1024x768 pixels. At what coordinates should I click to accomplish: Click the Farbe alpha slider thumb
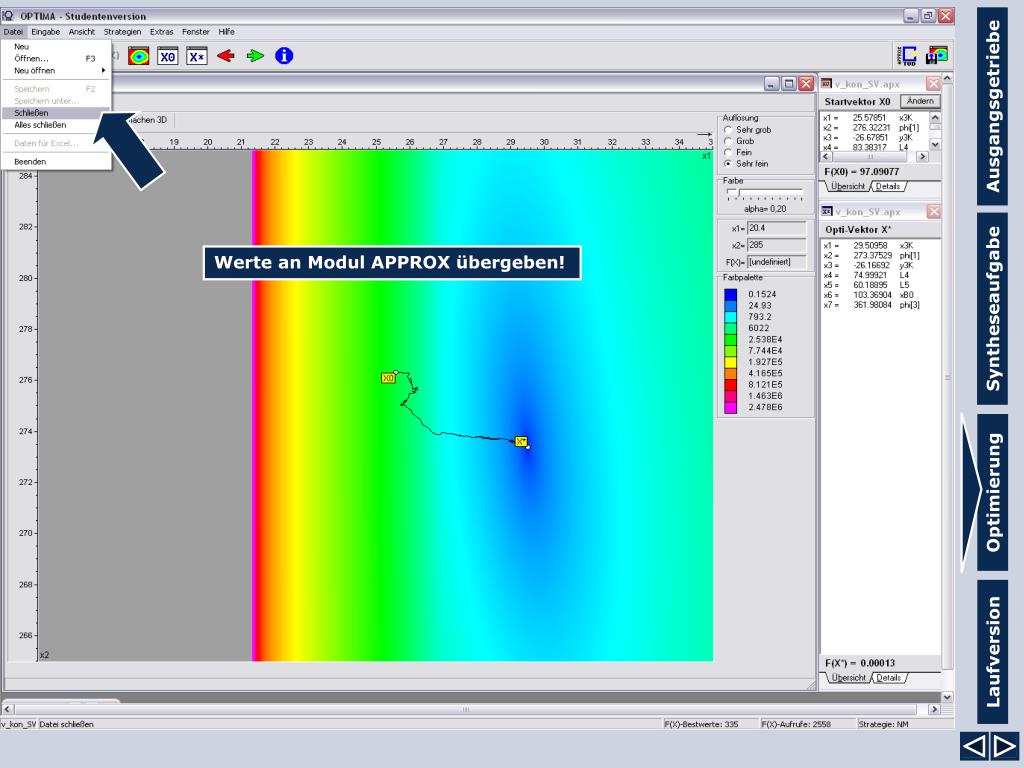click(733, 193)
